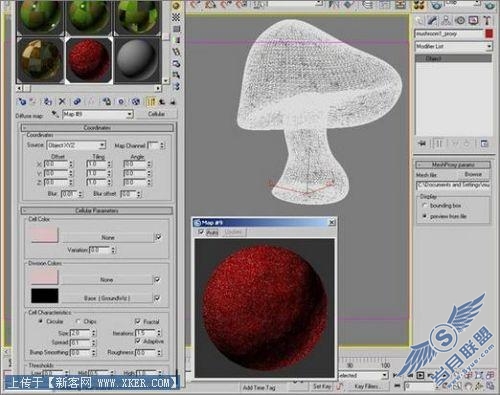Click Cell Color None map button
500x395 pixels.
(107, 237)
